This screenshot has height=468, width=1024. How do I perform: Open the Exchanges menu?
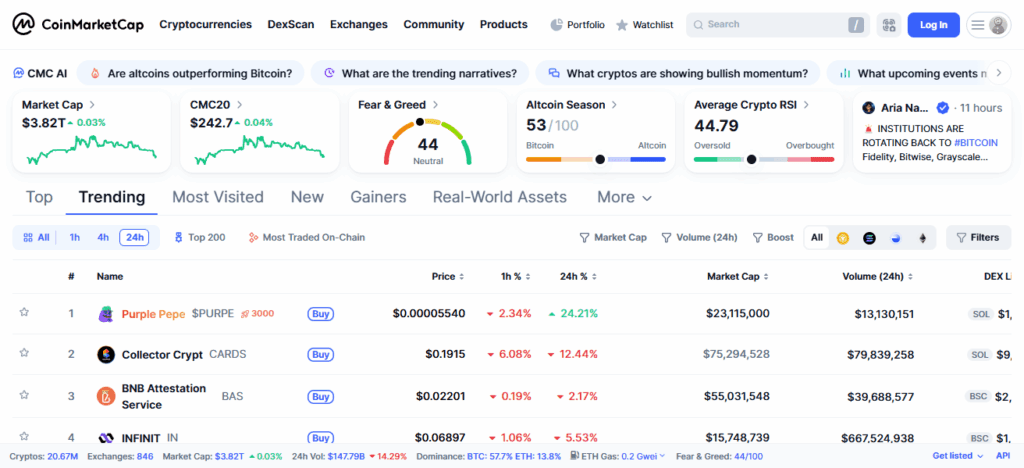pos(359,25)
